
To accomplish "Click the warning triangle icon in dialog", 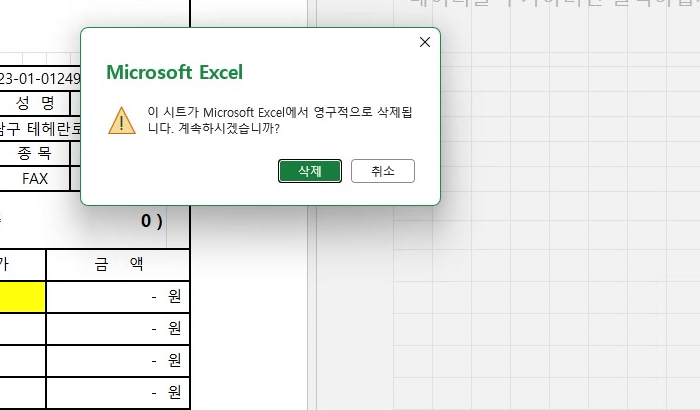I will coord(122,121).
